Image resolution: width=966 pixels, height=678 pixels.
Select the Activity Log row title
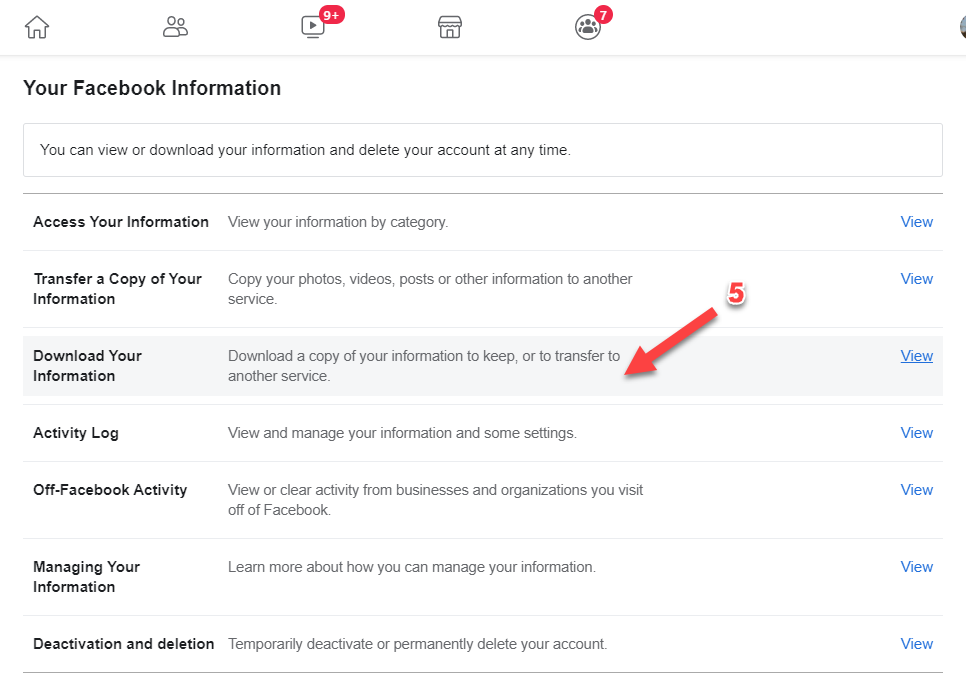tap(76, 433)
